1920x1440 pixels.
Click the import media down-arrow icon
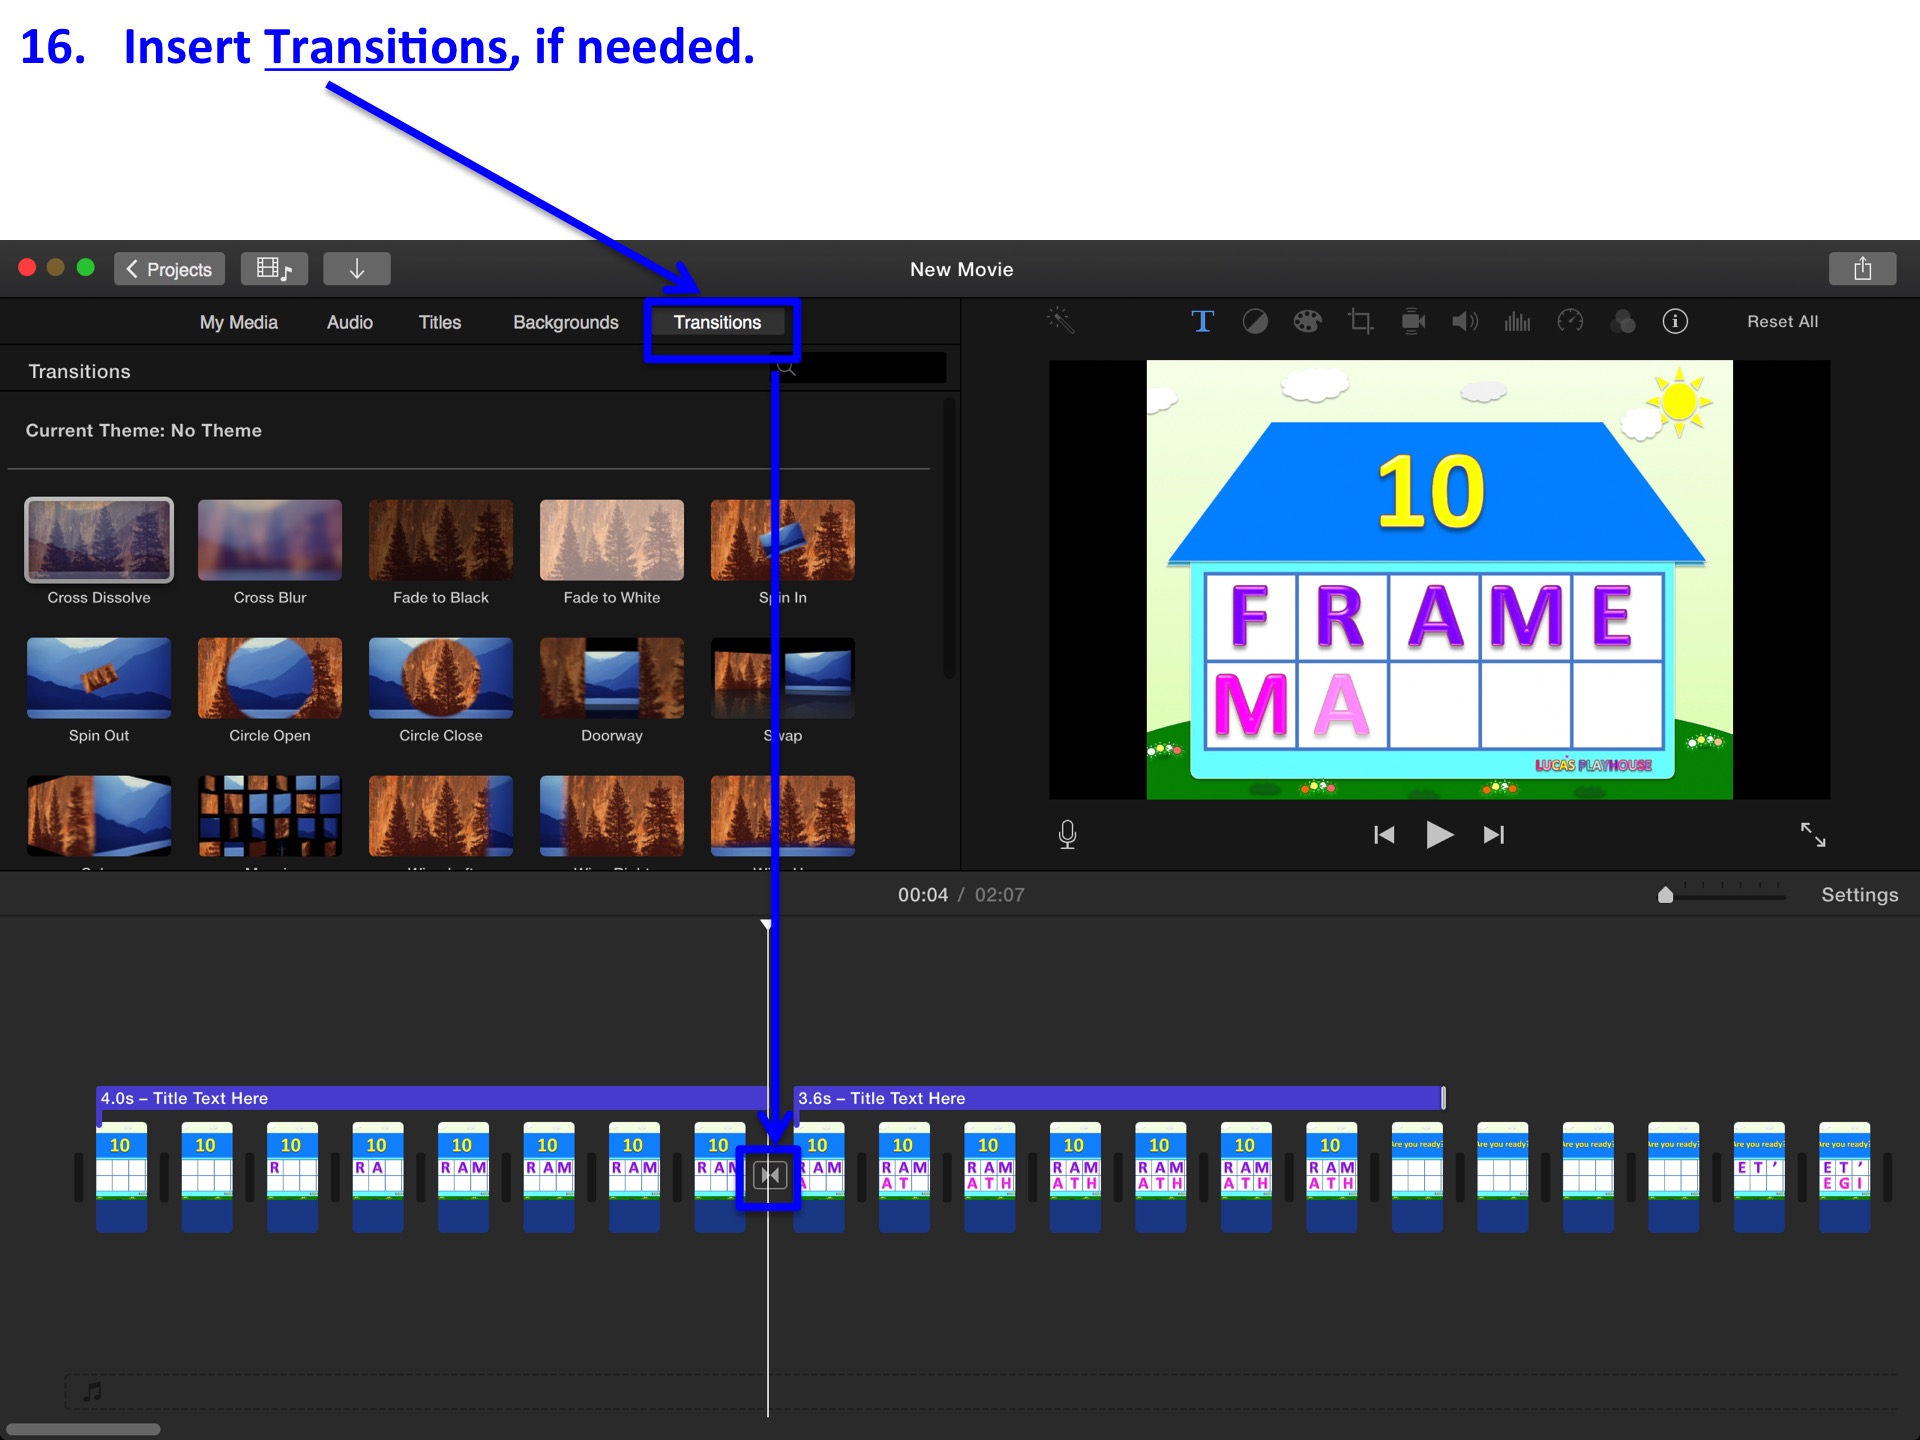(356, 269)
